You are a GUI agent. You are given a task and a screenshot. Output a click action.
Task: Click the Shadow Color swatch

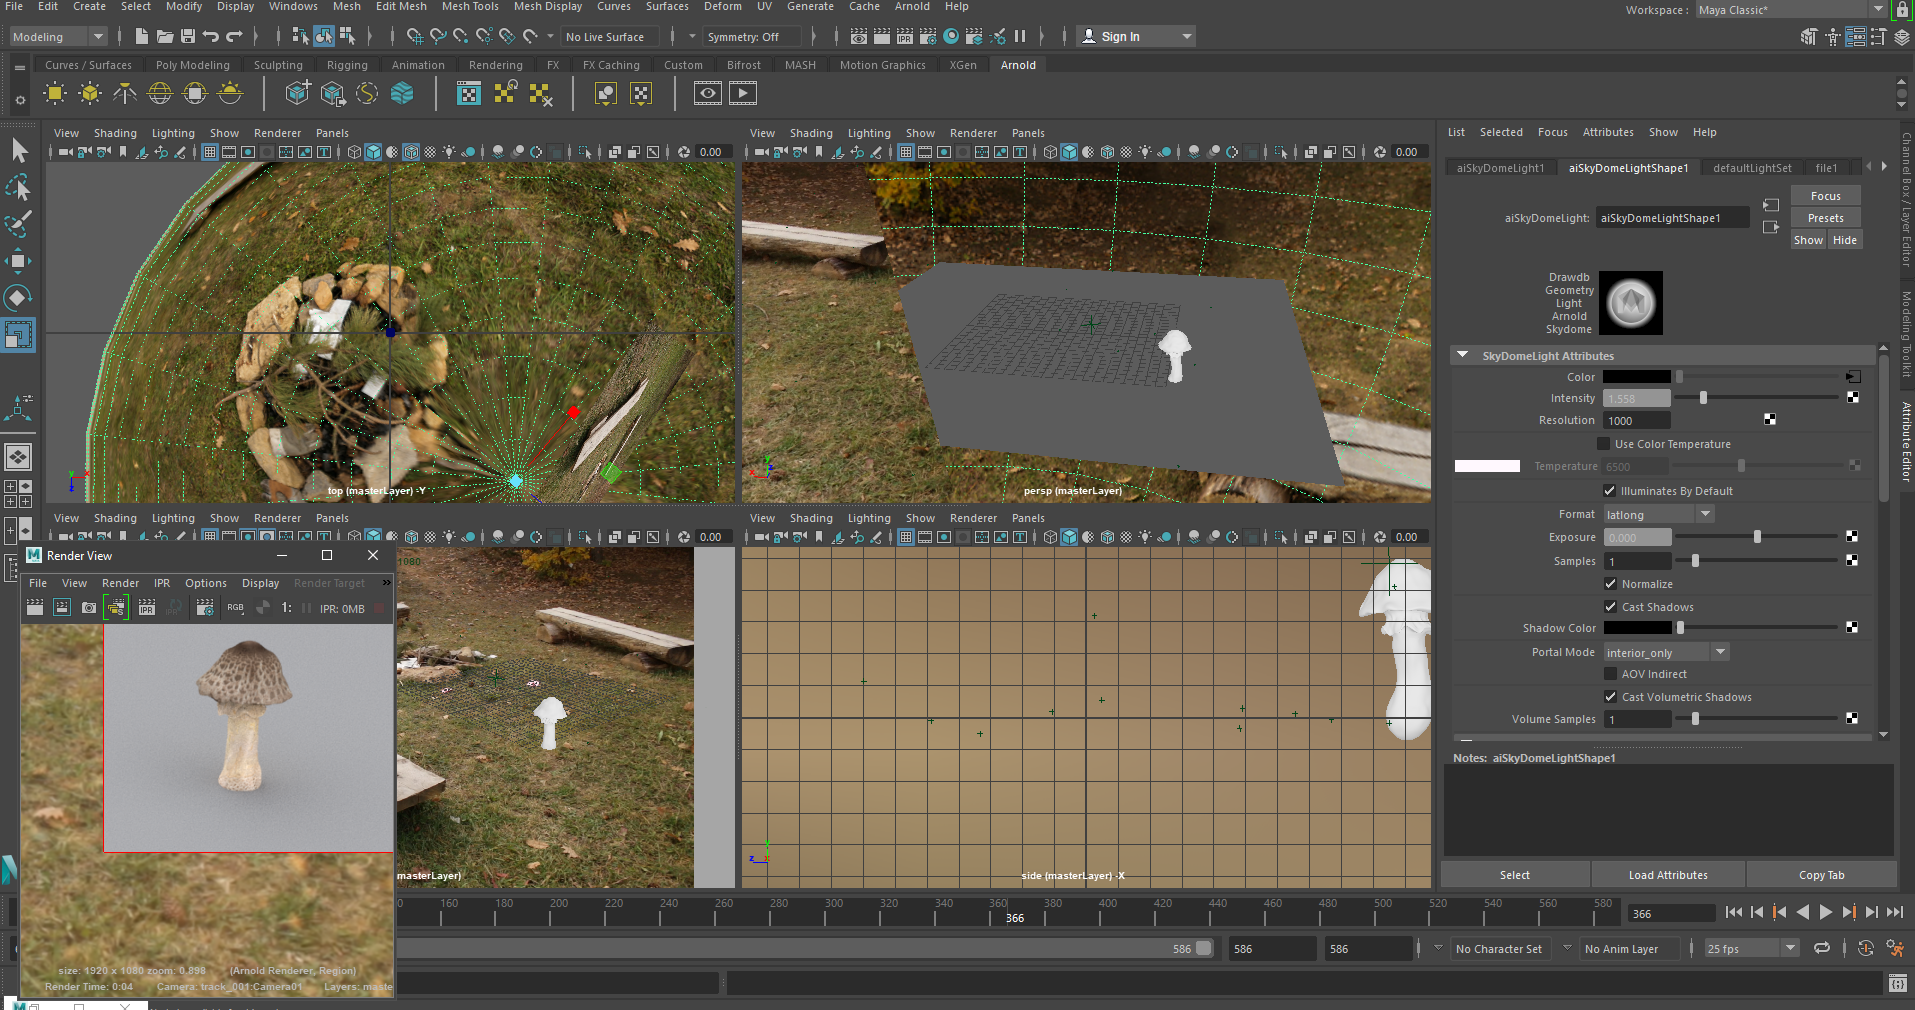(x=1637, y=628)
